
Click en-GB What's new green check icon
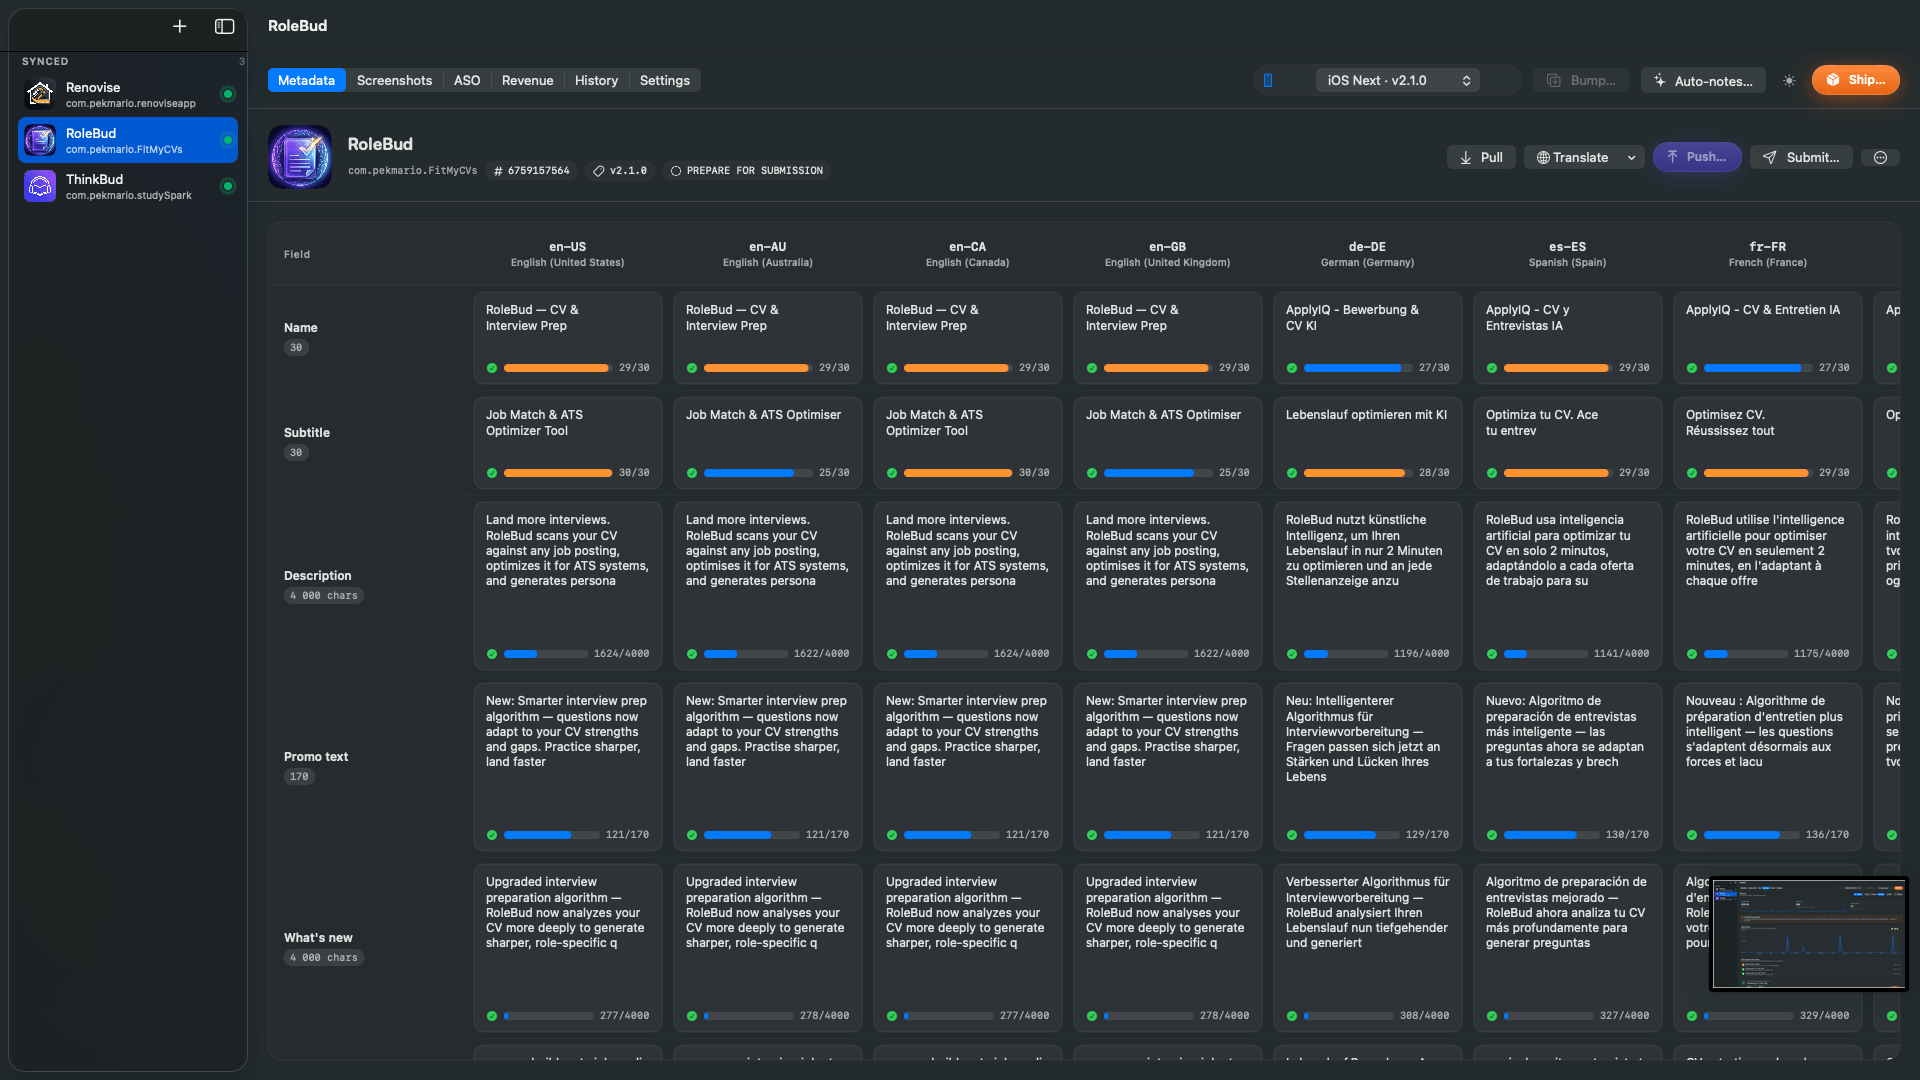[x=1091, y=1016]
